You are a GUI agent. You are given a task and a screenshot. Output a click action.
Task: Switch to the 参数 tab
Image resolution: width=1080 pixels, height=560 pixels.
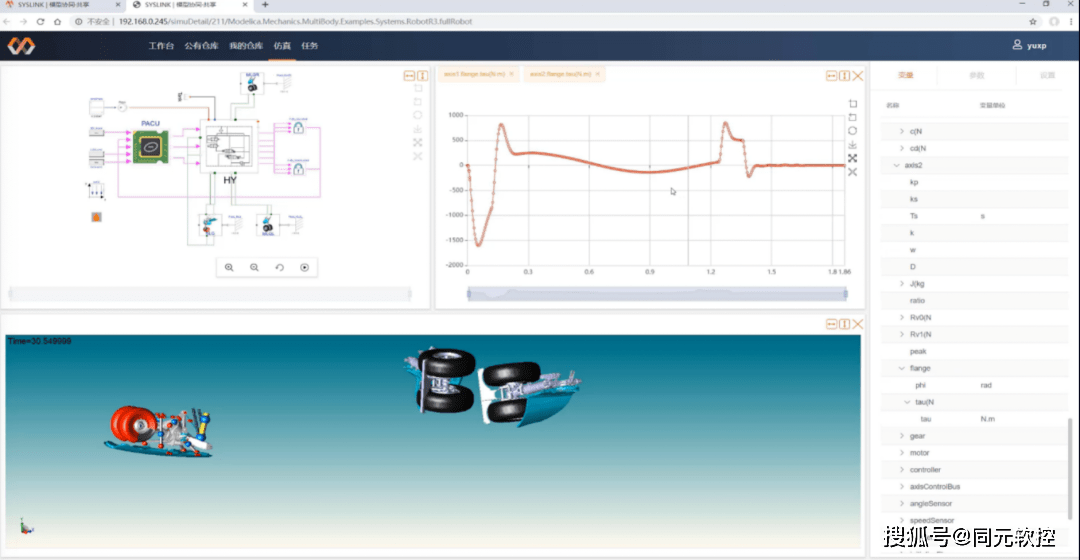(x=977, y=76)
